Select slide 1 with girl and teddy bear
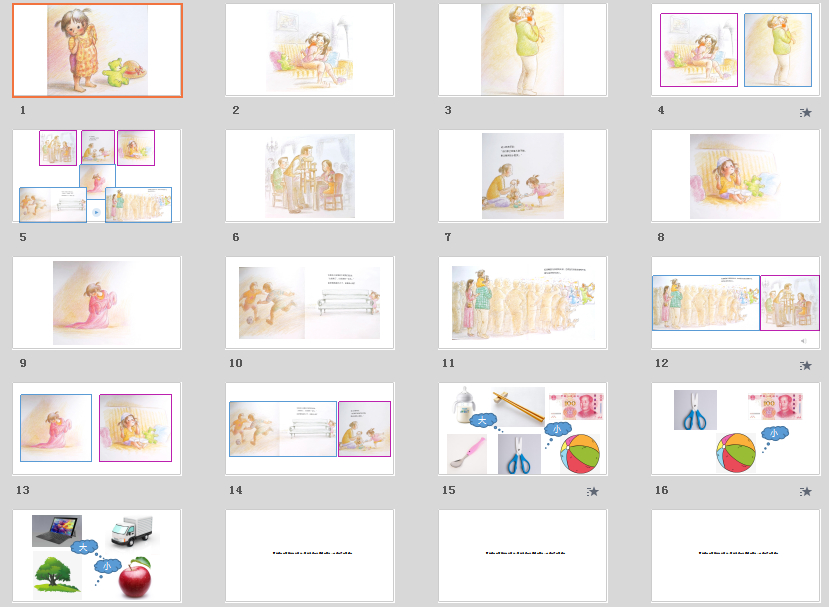 pos(97,50)
